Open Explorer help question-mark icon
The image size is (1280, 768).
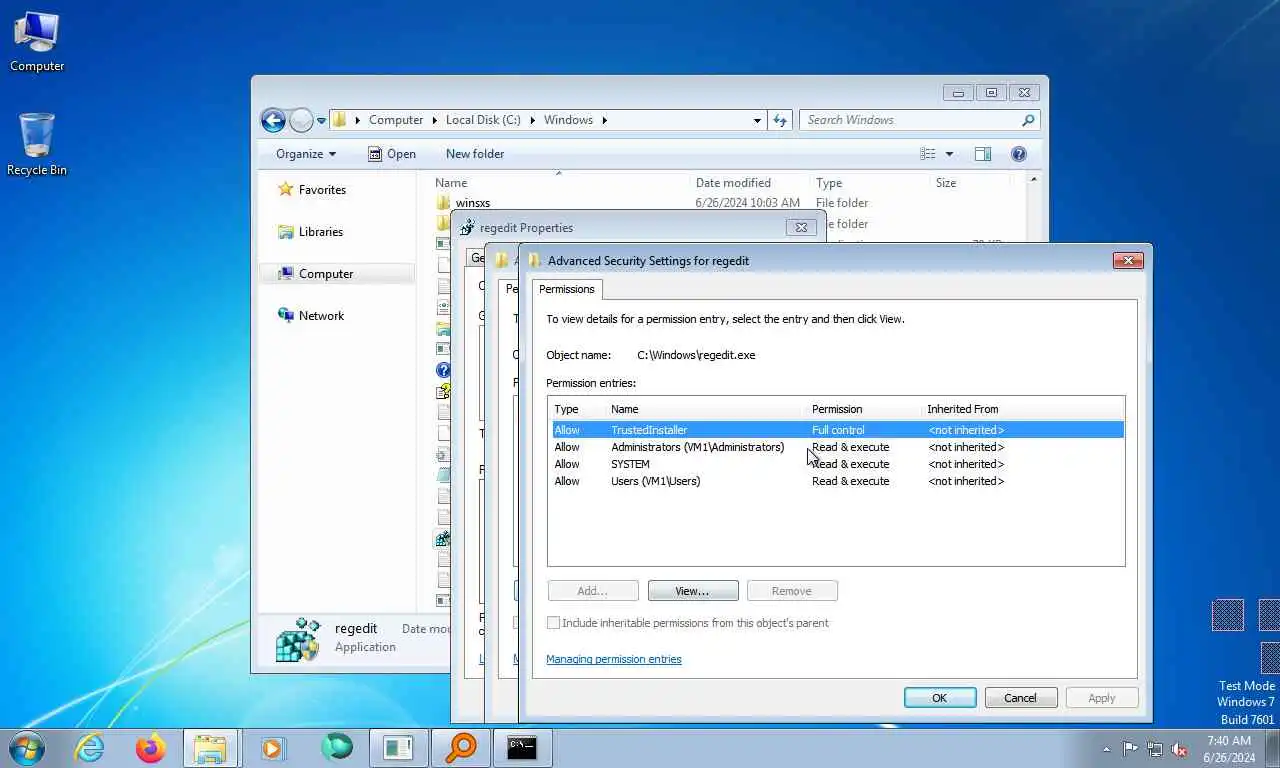(1019, 154)
